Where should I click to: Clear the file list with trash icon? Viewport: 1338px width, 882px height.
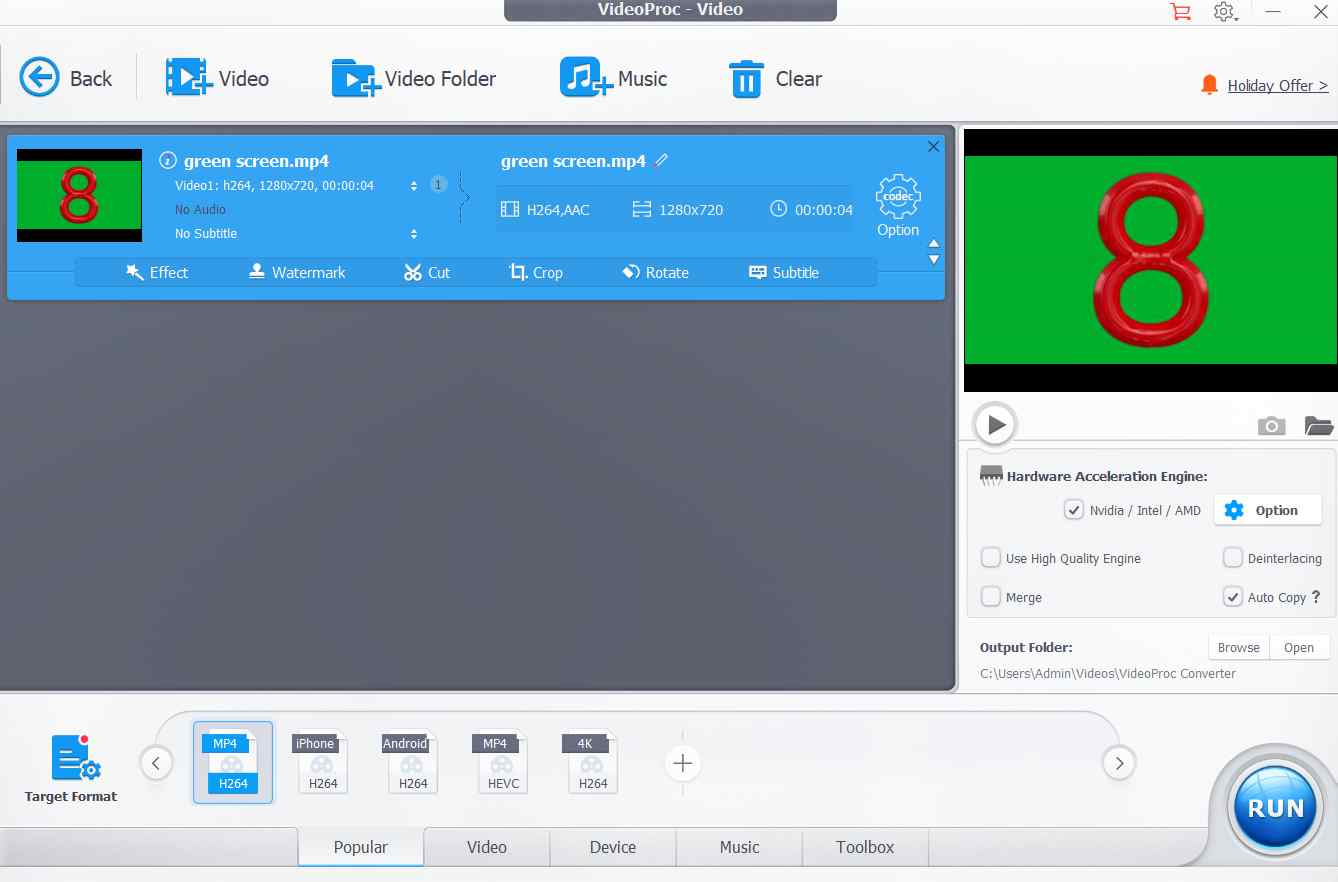click(x=776, y=78)
